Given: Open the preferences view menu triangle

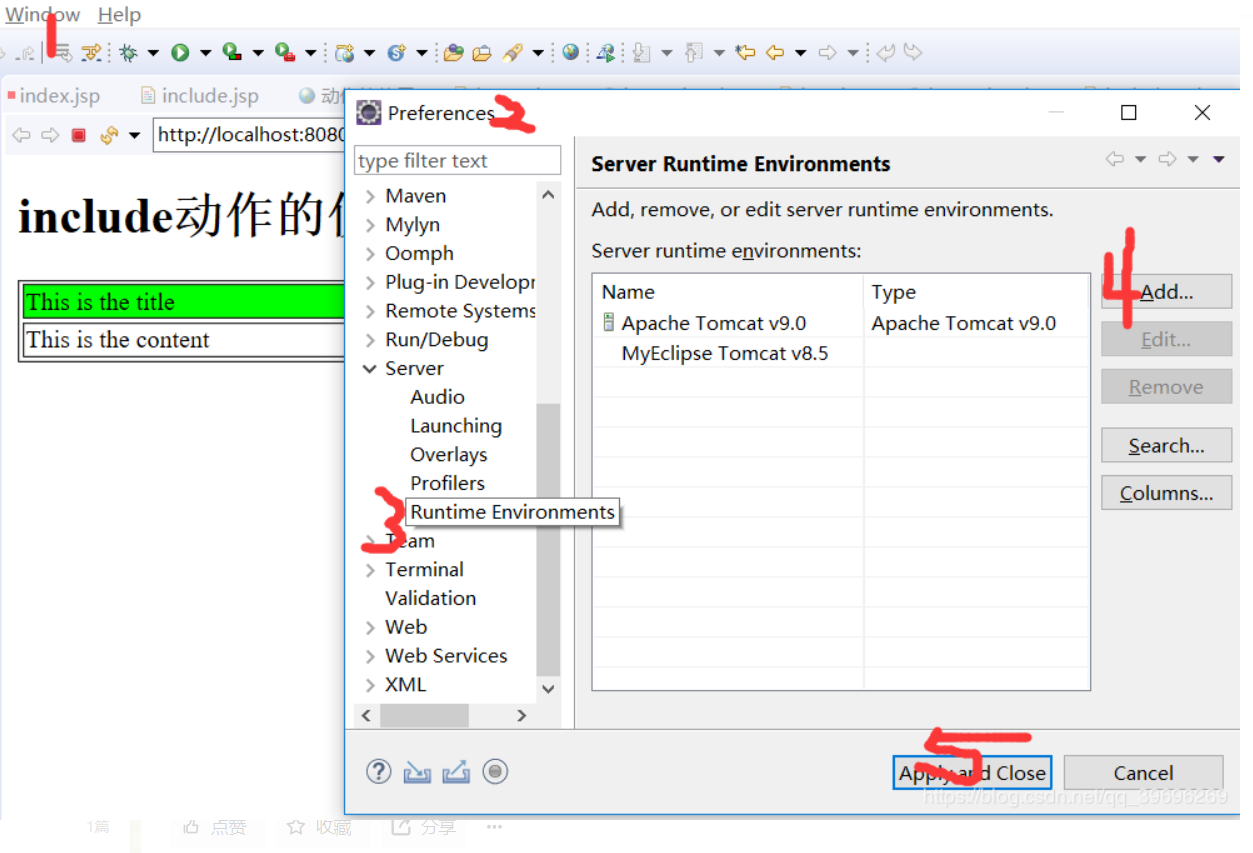Looking at the screenshot, I should click(1218, 159).
